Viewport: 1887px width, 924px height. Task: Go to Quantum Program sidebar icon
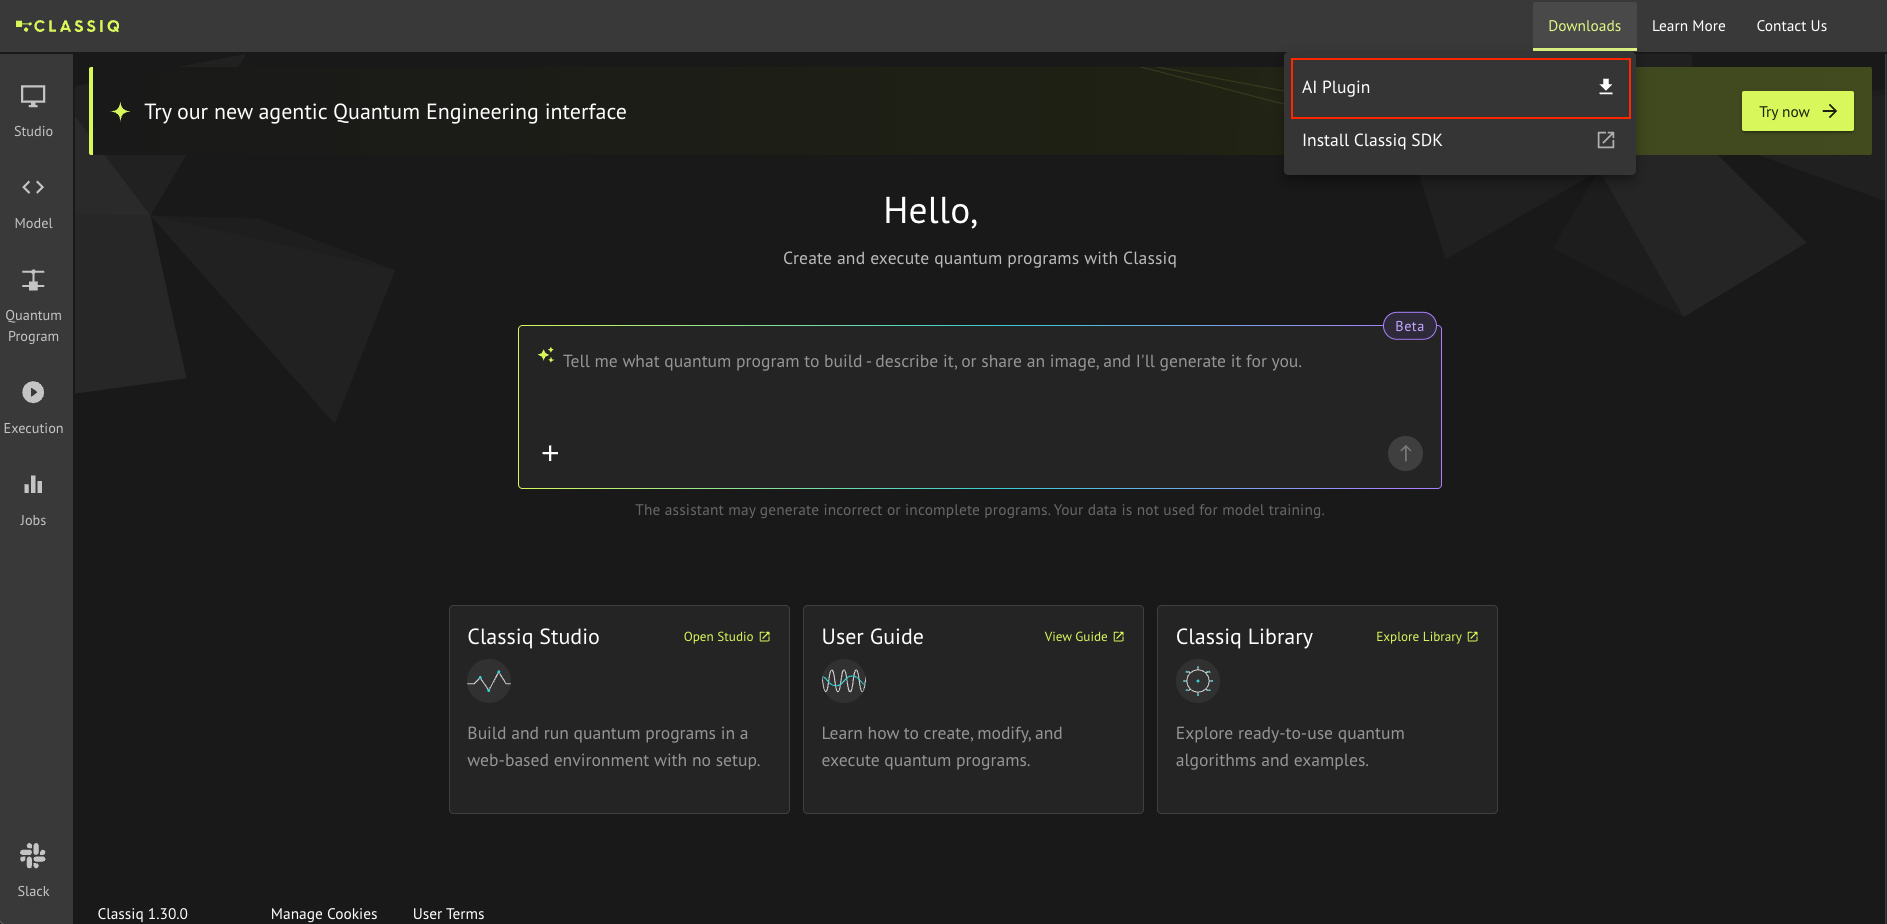(33, 280)
